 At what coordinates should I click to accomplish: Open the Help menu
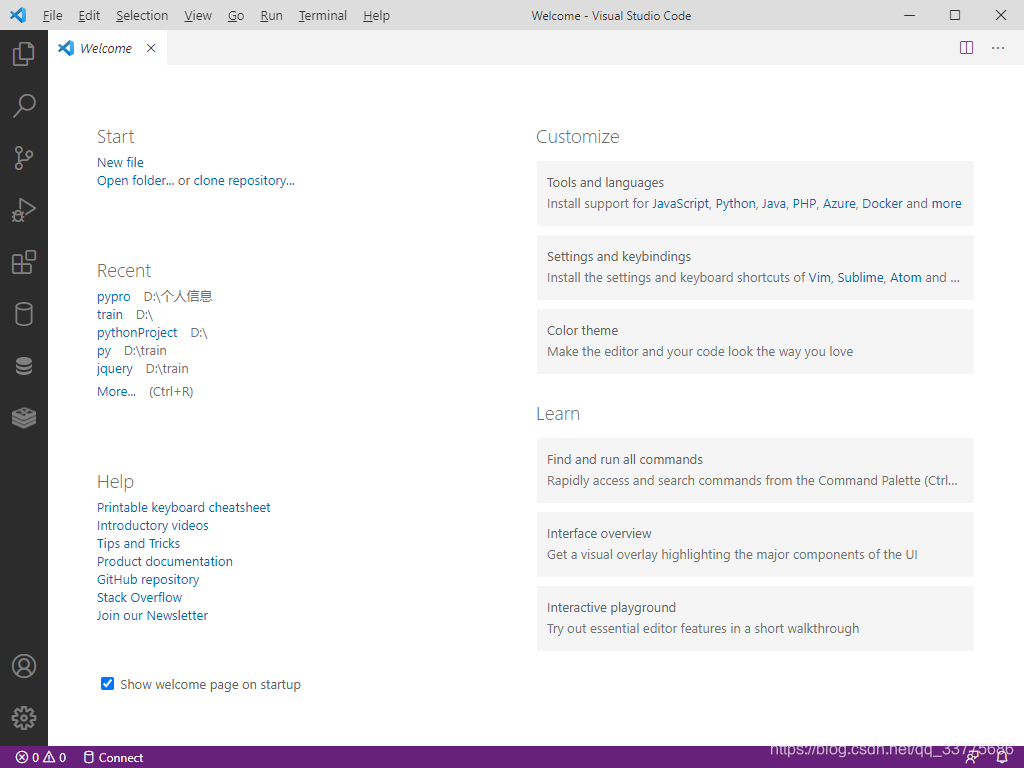point(376,16)
